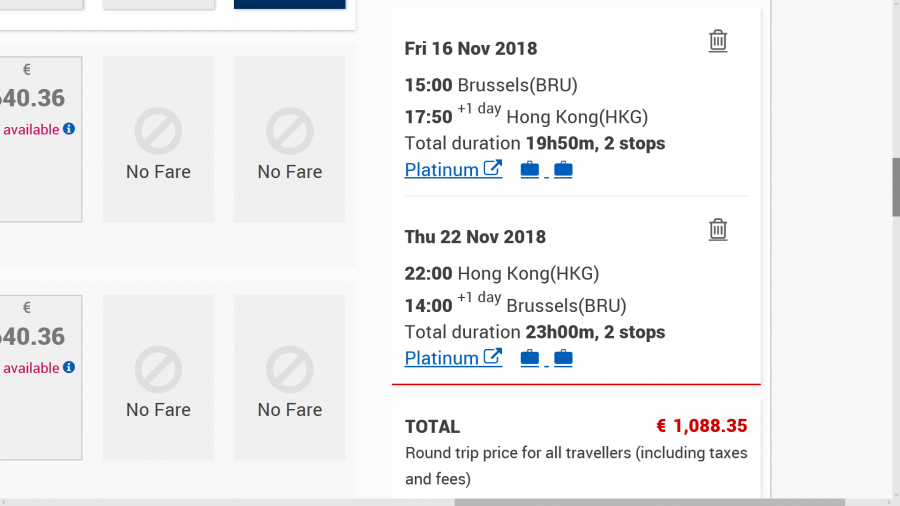Viewport: 900px width, 506px height.
Task: Click second baggage icon for Hong Kong departure
Action: pyautogui.click(x=563, y=358)
